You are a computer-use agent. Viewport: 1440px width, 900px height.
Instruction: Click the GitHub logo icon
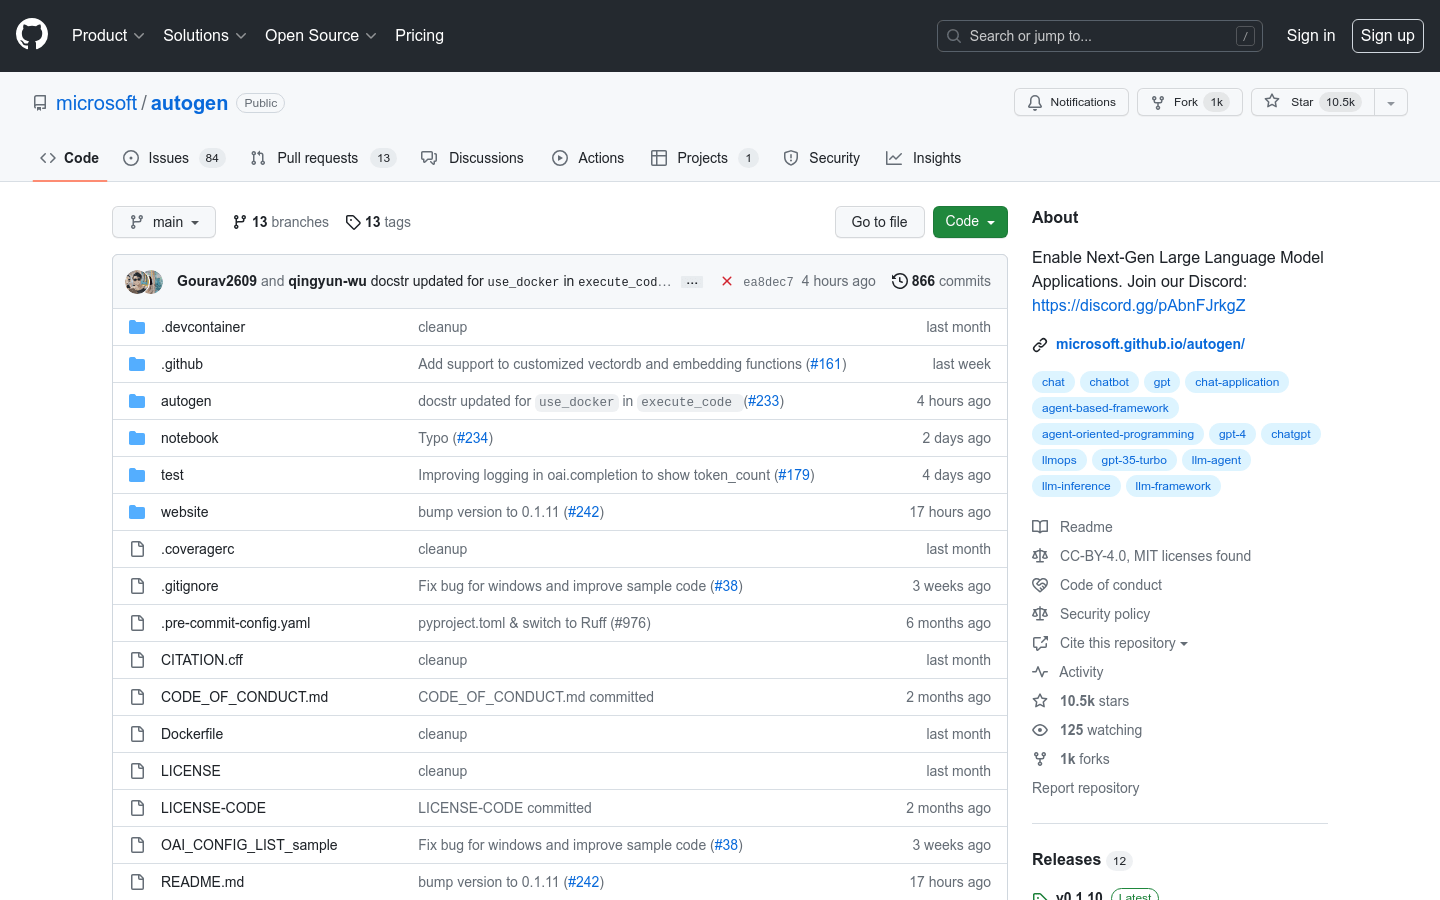(x=32, y=35)
